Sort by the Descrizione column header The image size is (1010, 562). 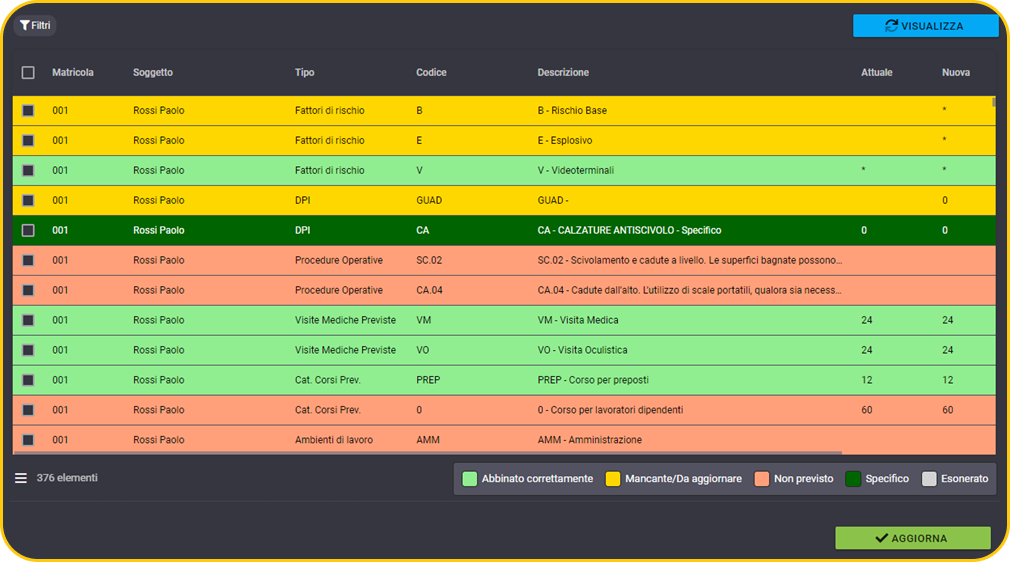[563, 72]
